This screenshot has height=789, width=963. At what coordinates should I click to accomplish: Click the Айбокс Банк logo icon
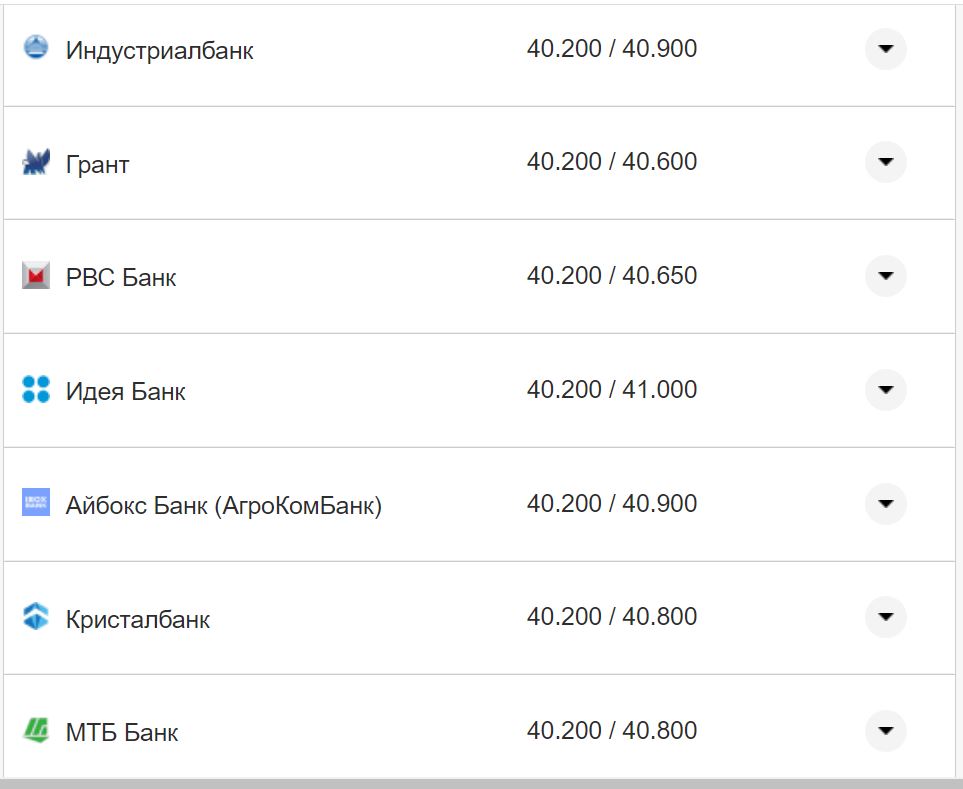[x=36, y=503]
